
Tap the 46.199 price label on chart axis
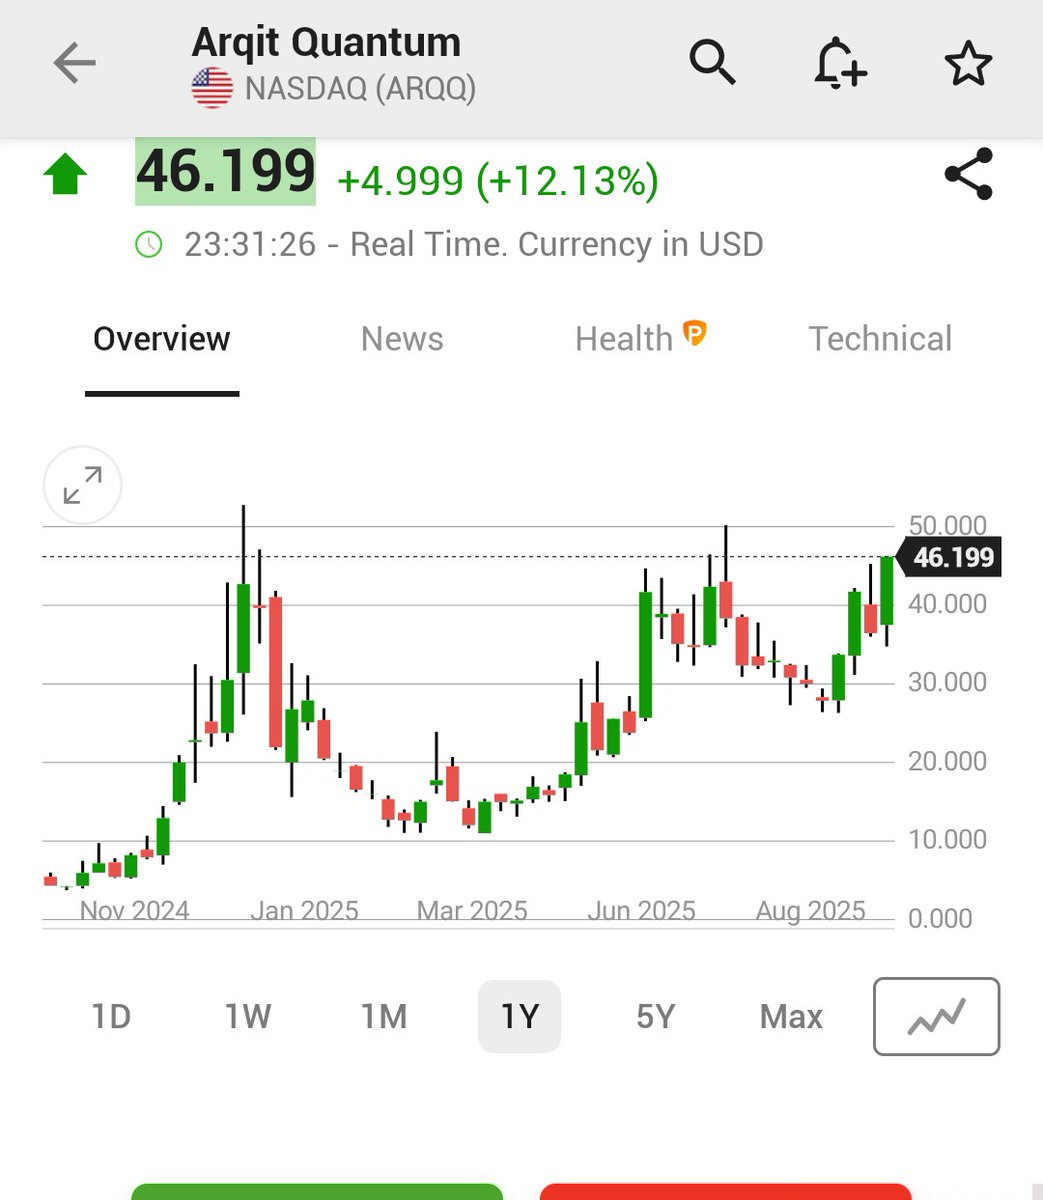point(950,557)
